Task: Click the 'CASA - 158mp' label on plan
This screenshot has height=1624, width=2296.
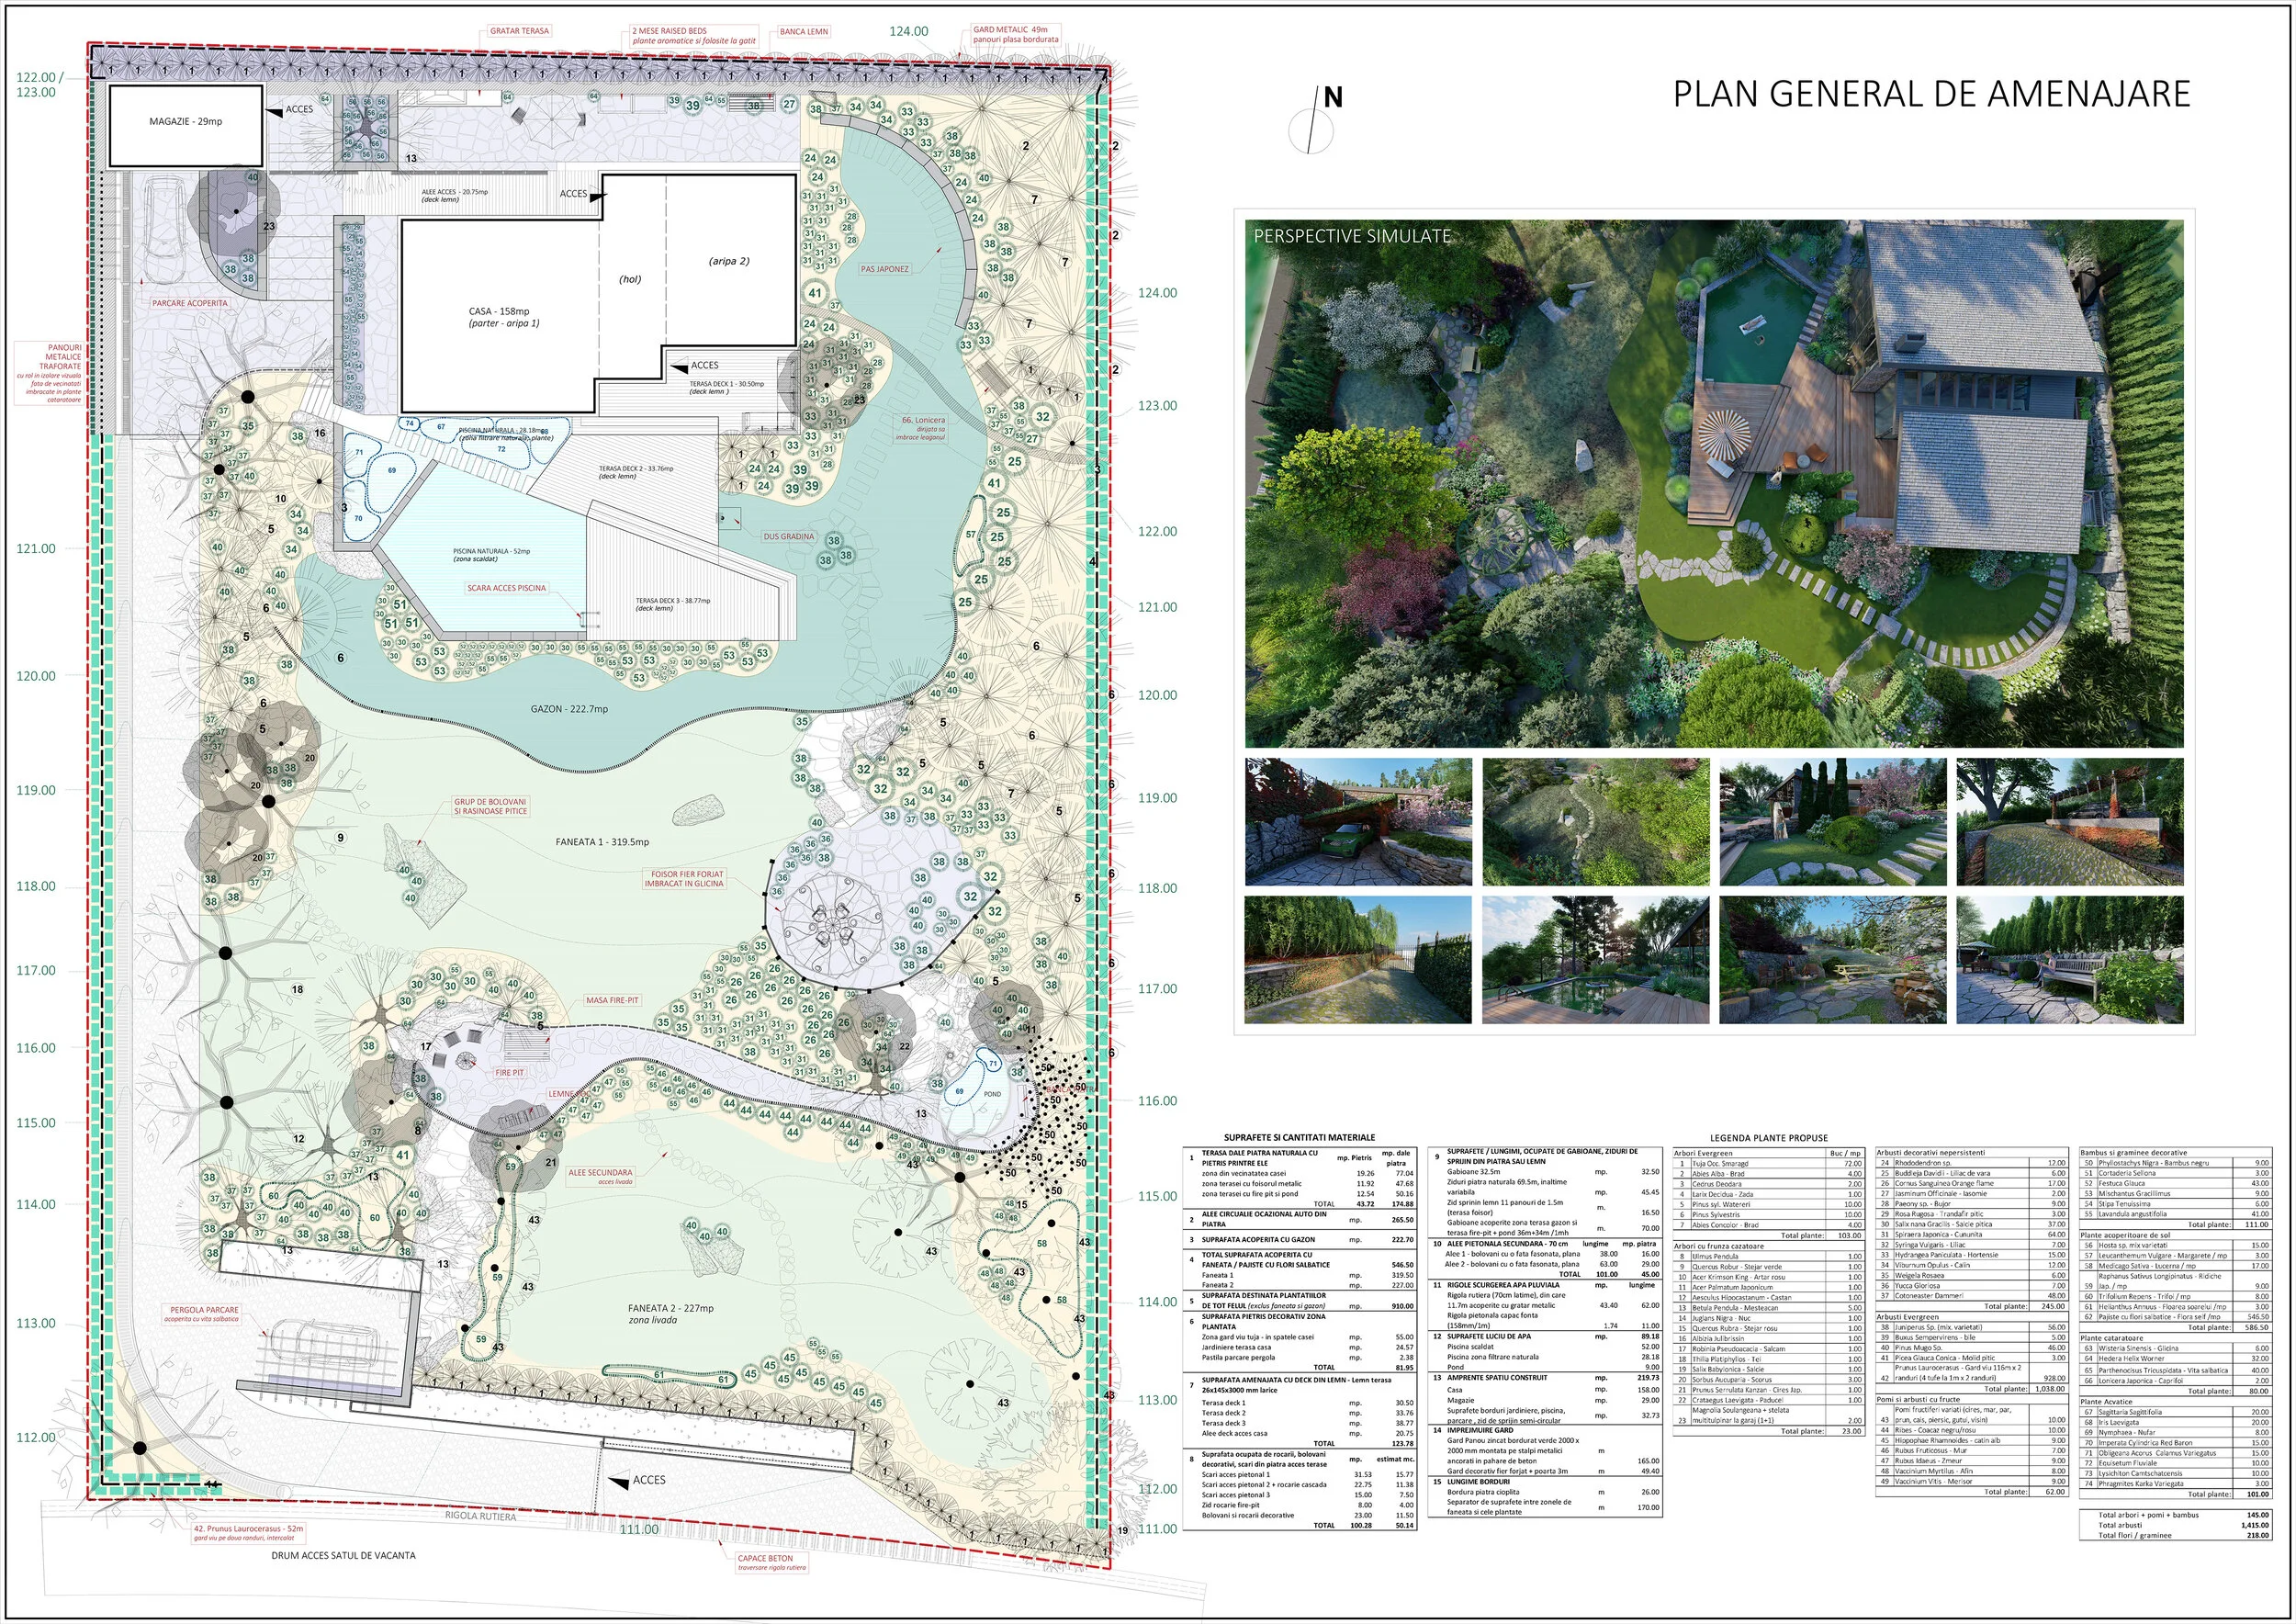Action: click(x=499, y=312)
